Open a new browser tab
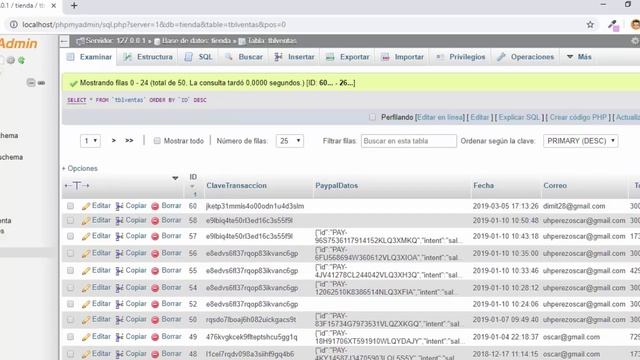 tap(74, 6)
